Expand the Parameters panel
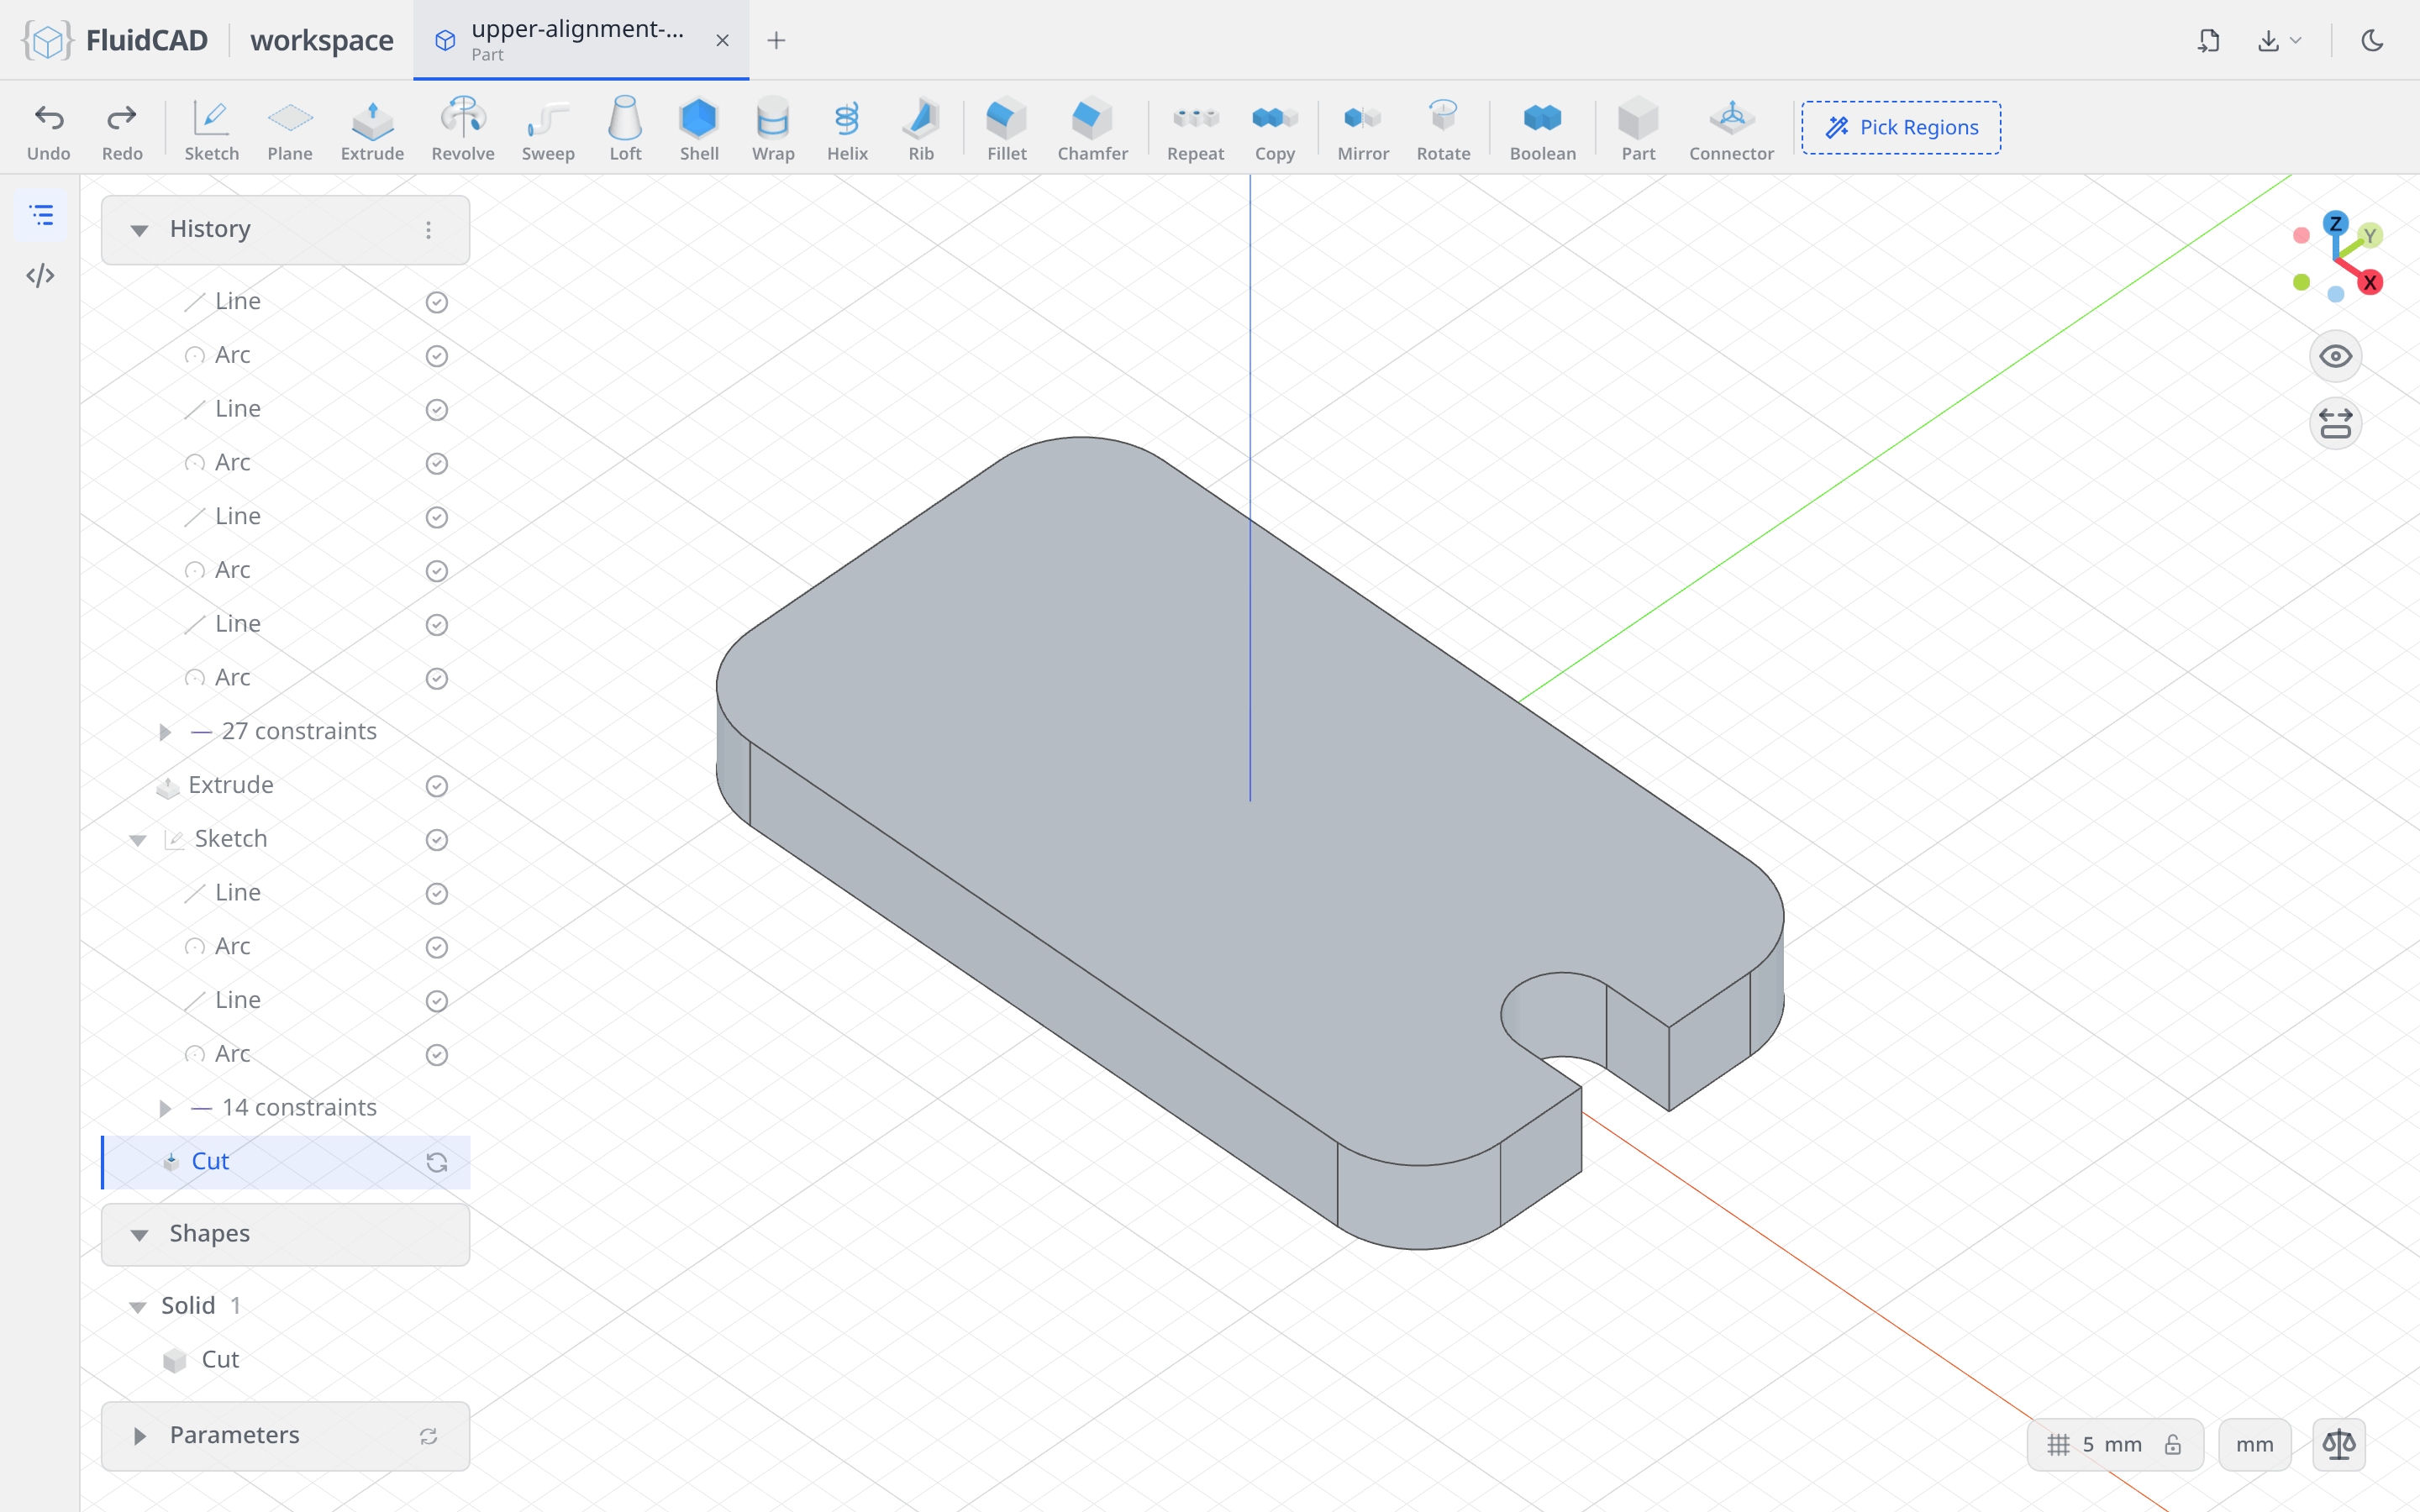This screenshot has height=1512, width=2420. [140, 1435]
